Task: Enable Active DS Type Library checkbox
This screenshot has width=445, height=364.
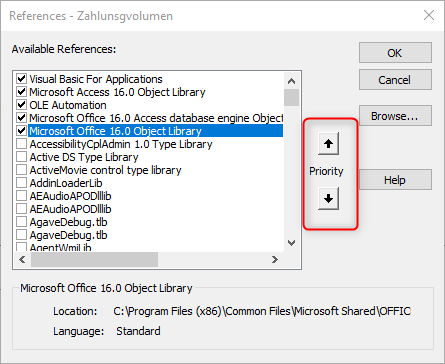Action: pyautogui.click(x=22, y=157)
